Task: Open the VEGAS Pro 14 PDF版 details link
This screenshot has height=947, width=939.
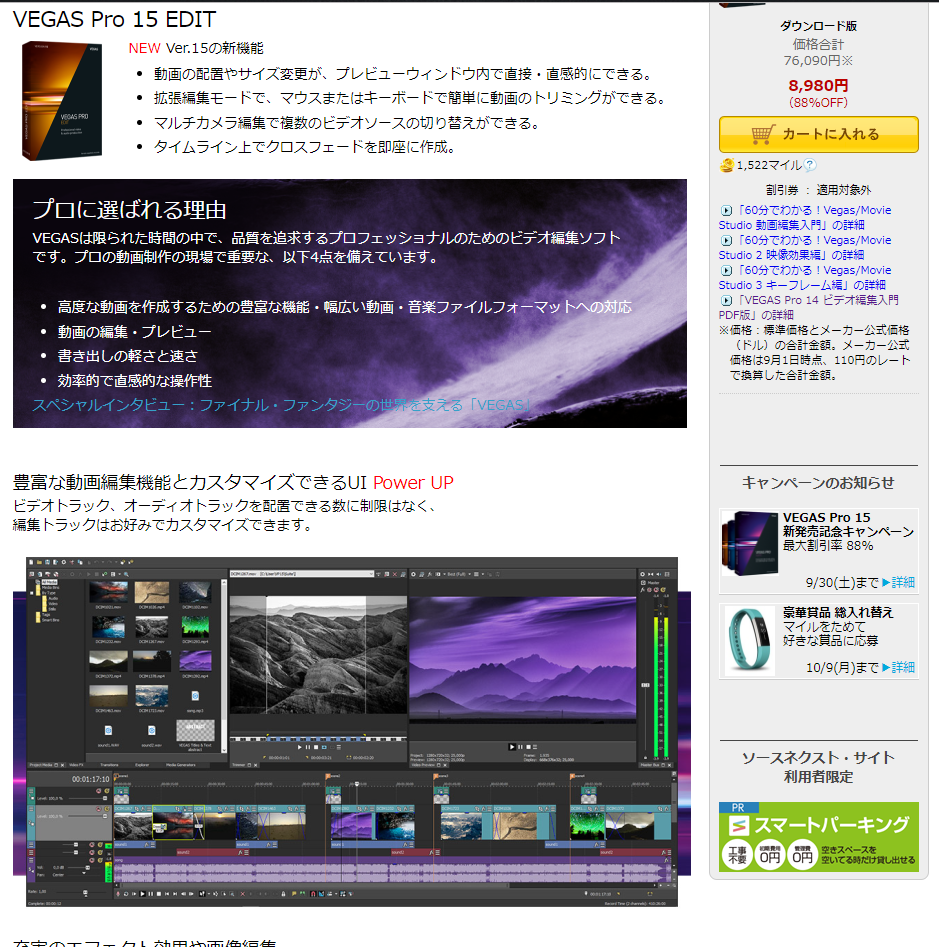Action: (x=809, y=307)
